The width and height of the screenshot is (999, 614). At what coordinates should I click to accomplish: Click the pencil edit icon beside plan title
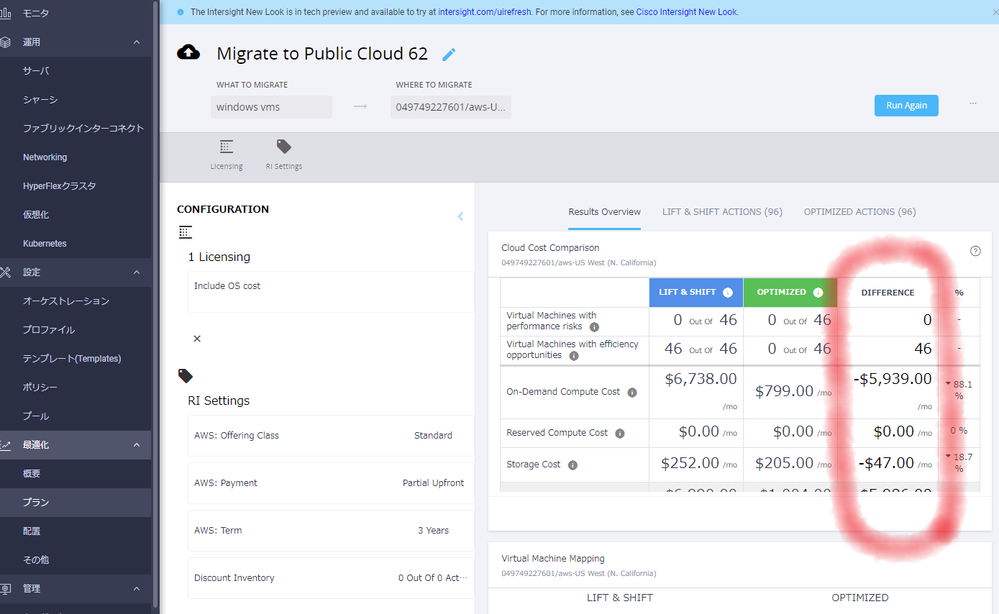449,55
